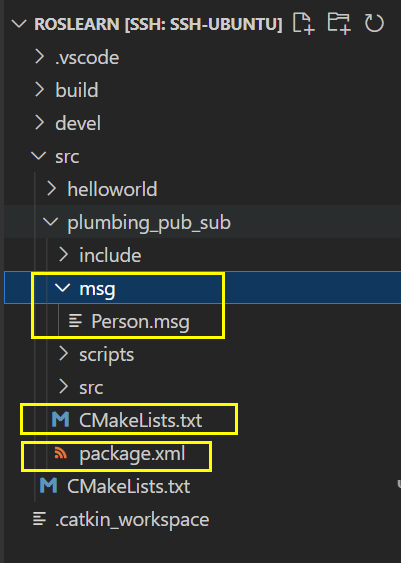This screenshot has height=563, width=401.
Task: Select the nested src folder name under plumbing_pub_sub
Action: [91, 388]
